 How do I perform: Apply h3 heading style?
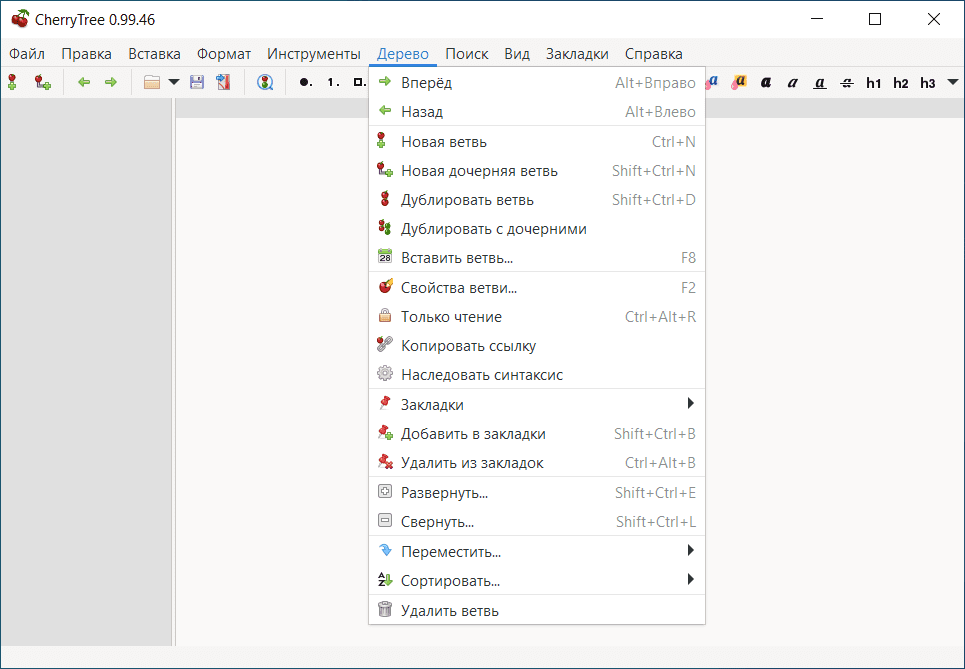coord(927,83)
